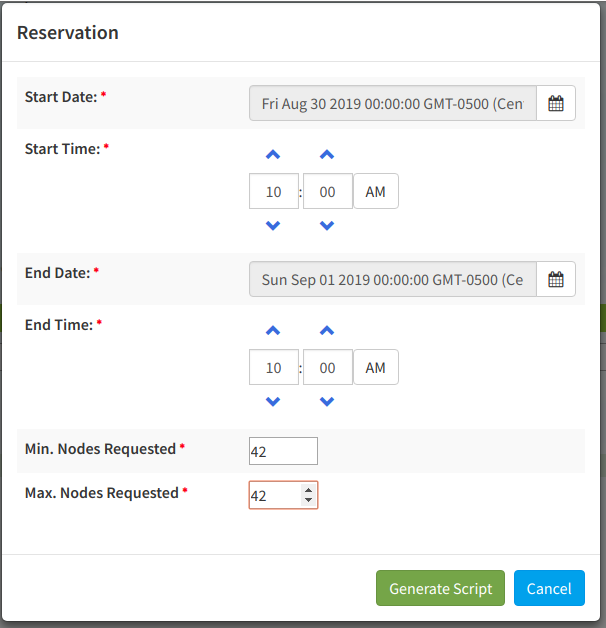
Task: Decrease the Start Time hour
Action: (273, 226)
